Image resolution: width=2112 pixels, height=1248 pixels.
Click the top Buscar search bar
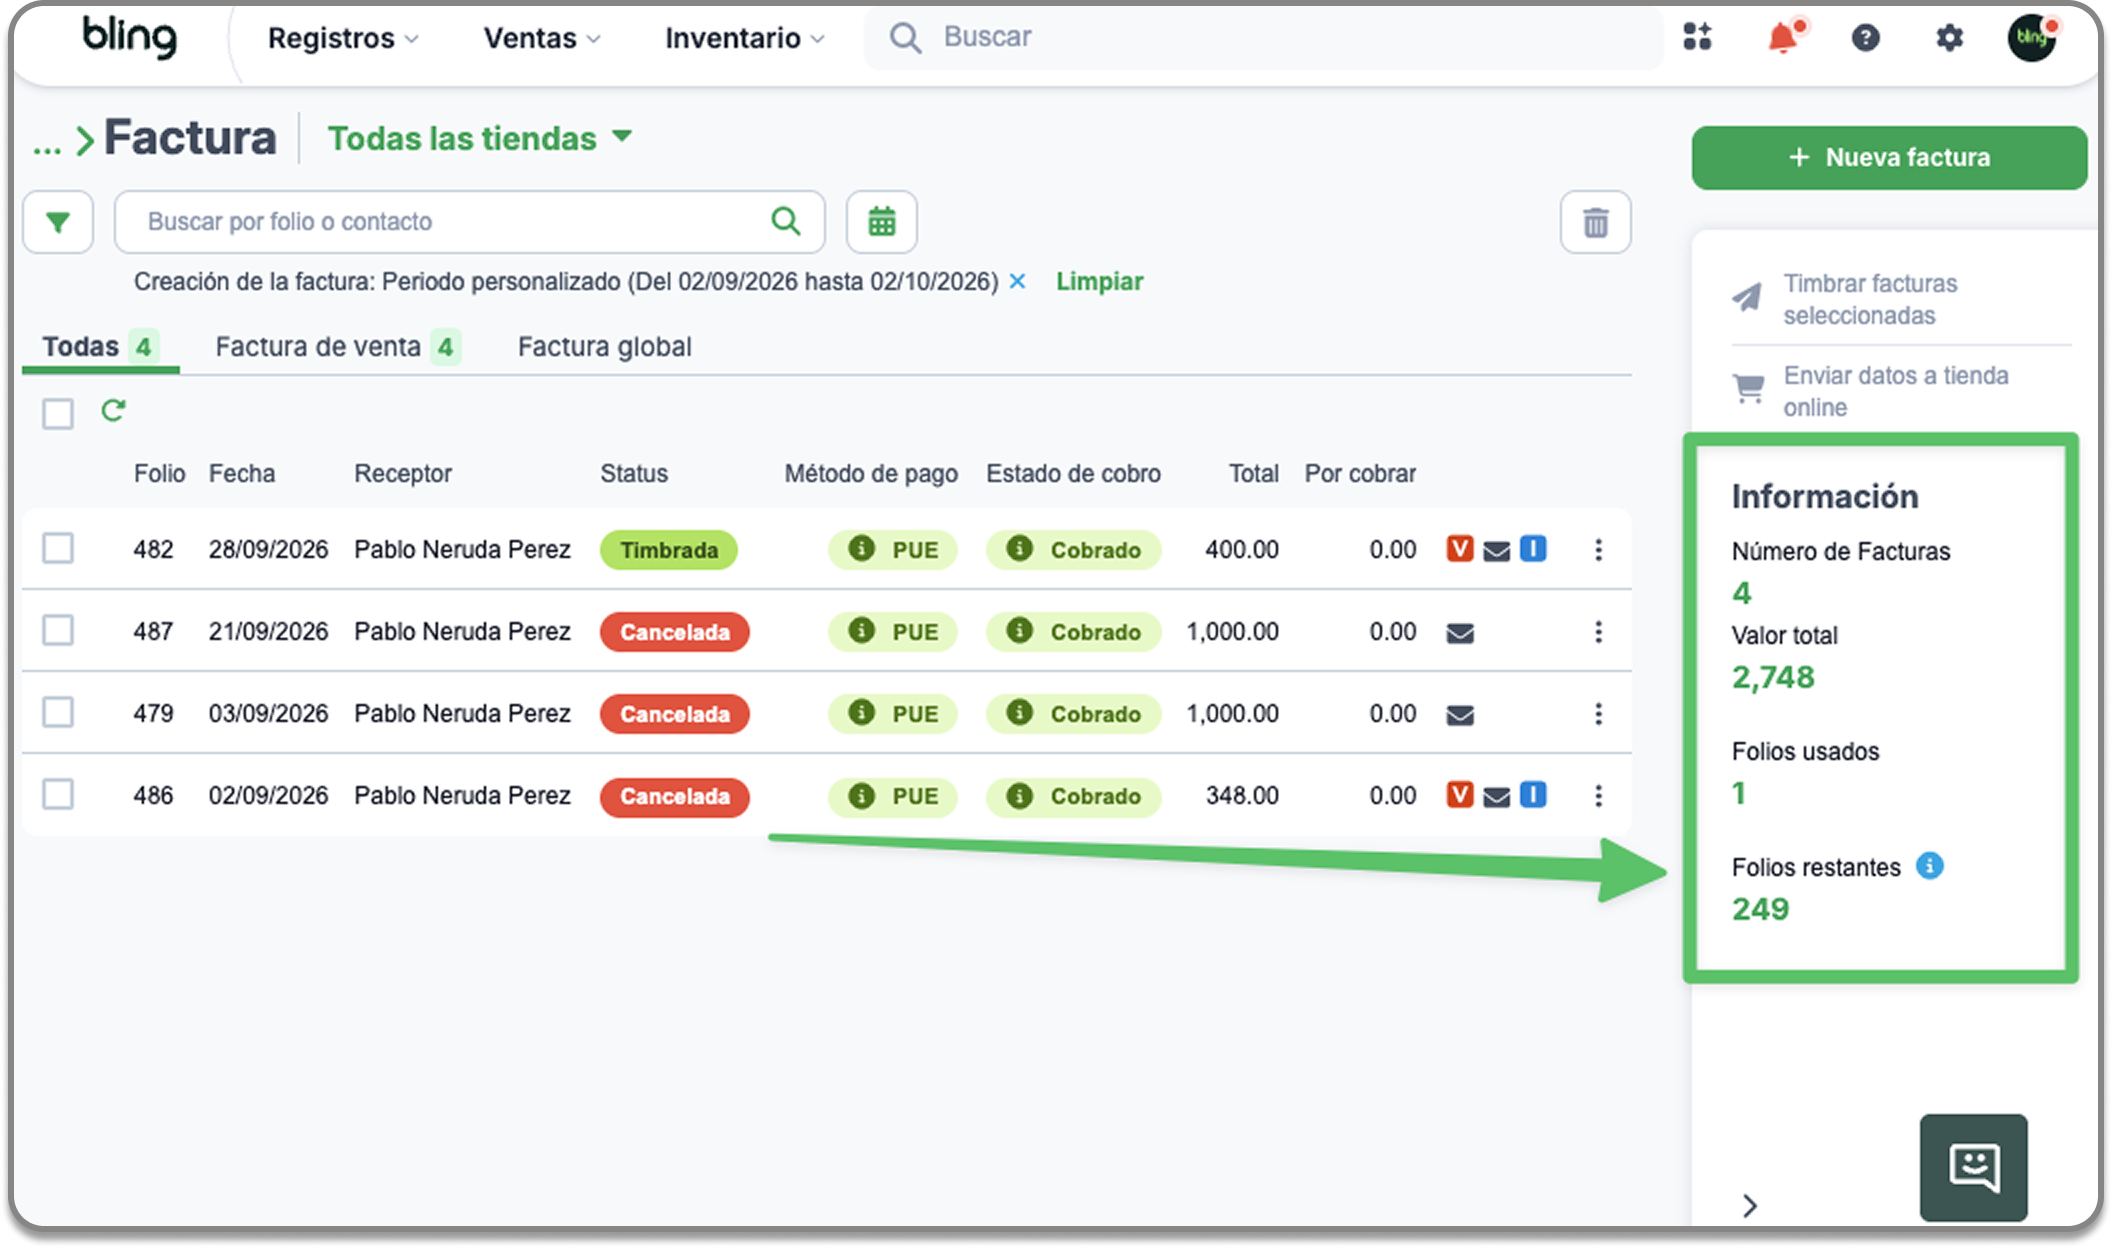pos(1263,37)
